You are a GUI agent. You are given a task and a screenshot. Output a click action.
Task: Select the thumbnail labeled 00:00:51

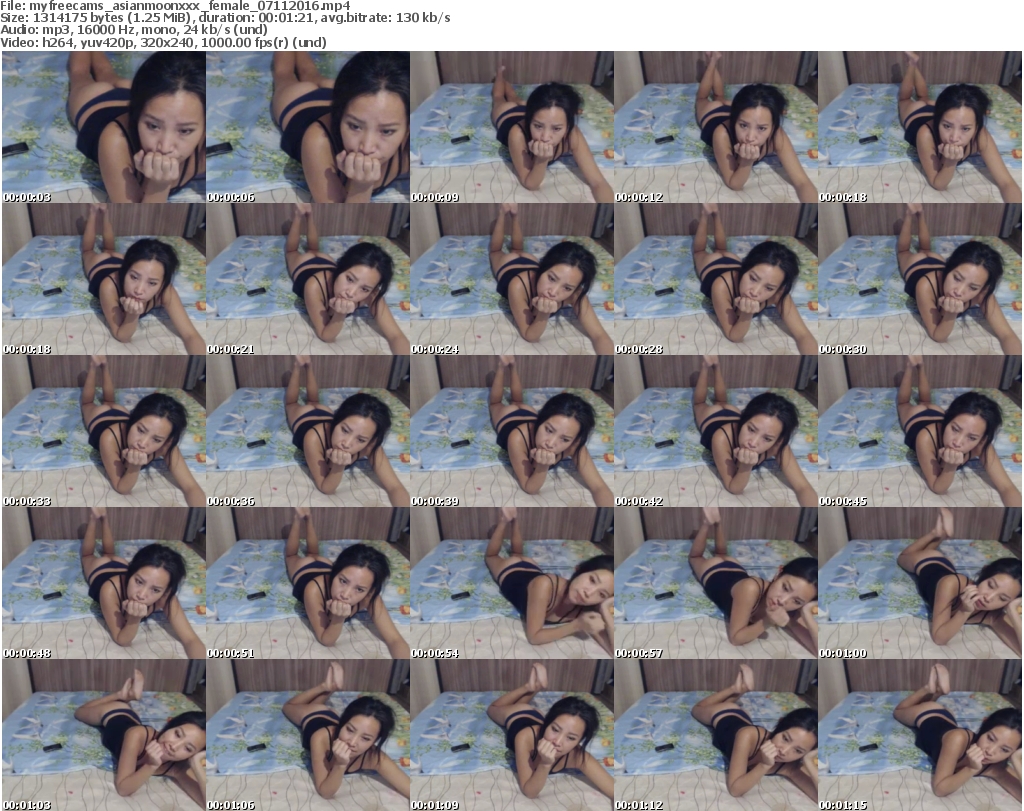(x=307, y=583)
